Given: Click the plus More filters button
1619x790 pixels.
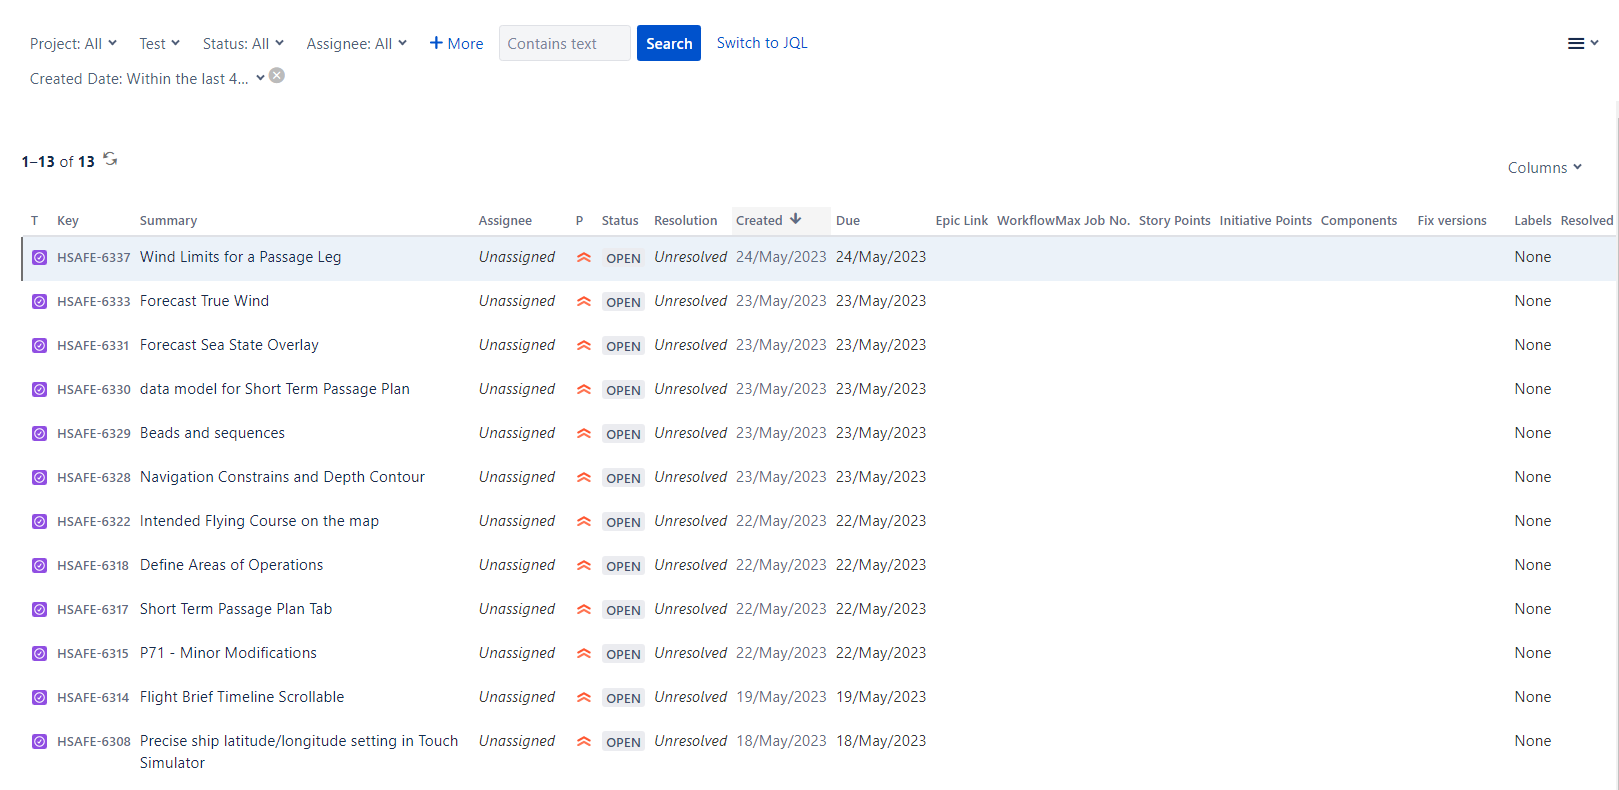Looking at the screenshot, I should tap(456, 43).
